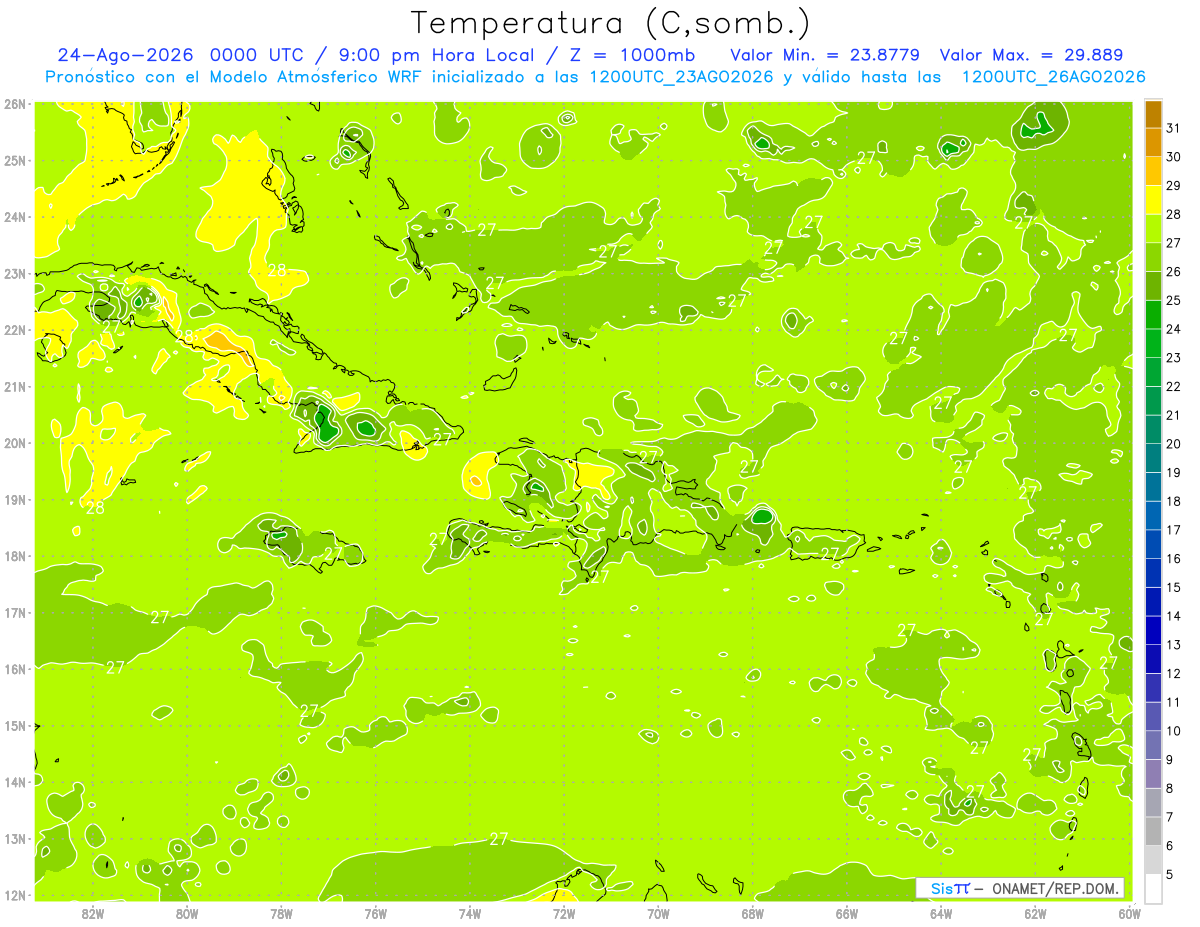Click the "18N" latitude label

[x=14, y=556]
